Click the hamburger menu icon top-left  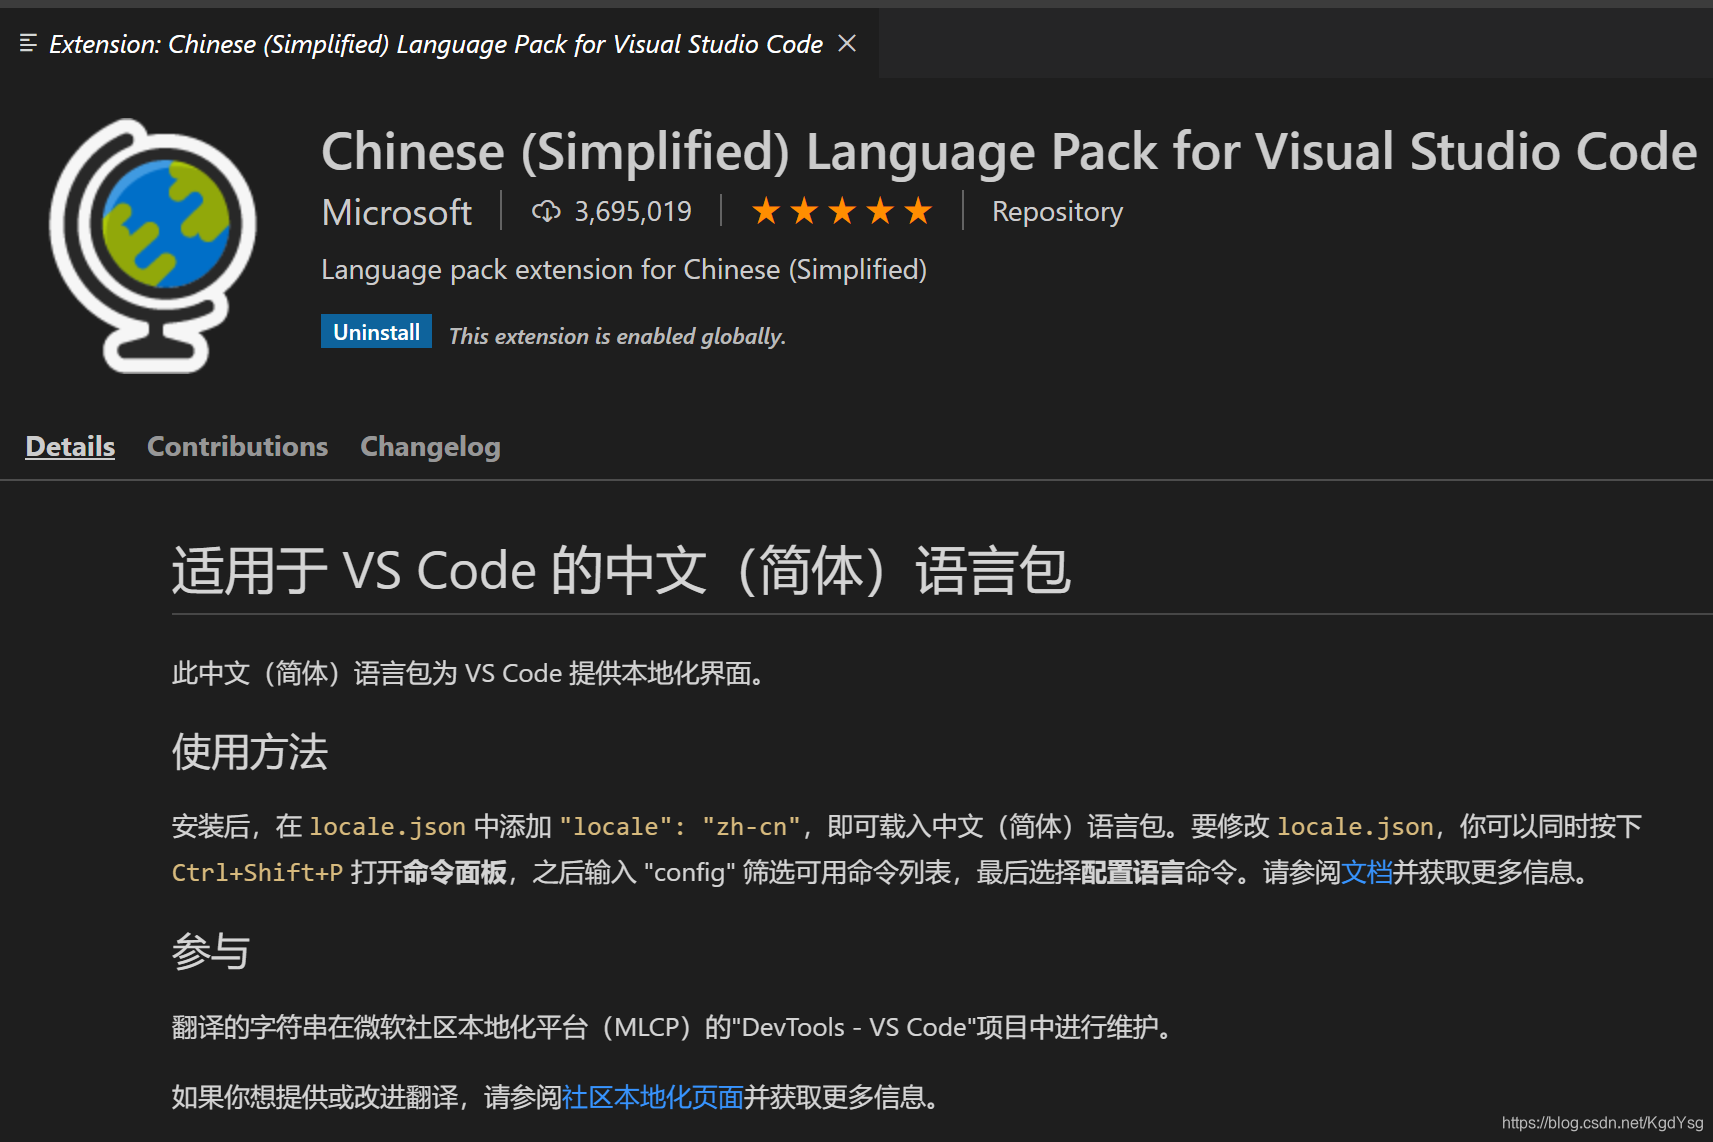click(27, 42)
